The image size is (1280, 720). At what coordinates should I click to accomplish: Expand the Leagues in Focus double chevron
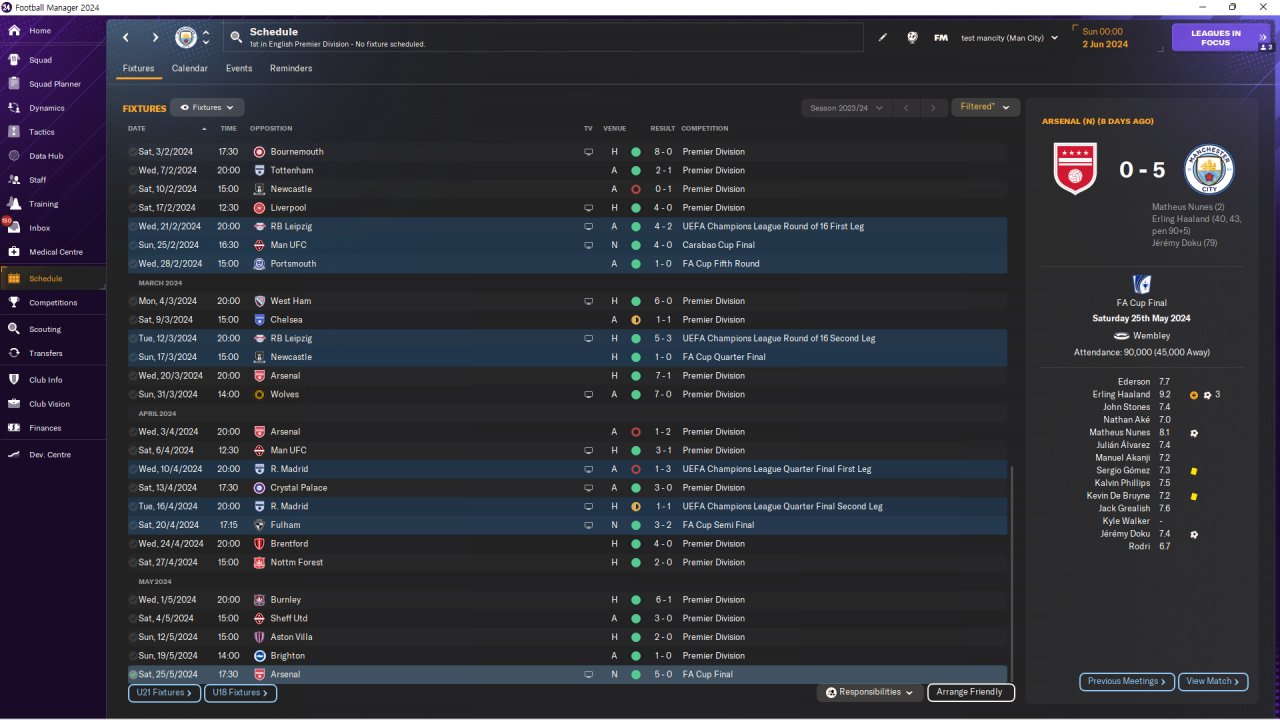[1264, 38]
